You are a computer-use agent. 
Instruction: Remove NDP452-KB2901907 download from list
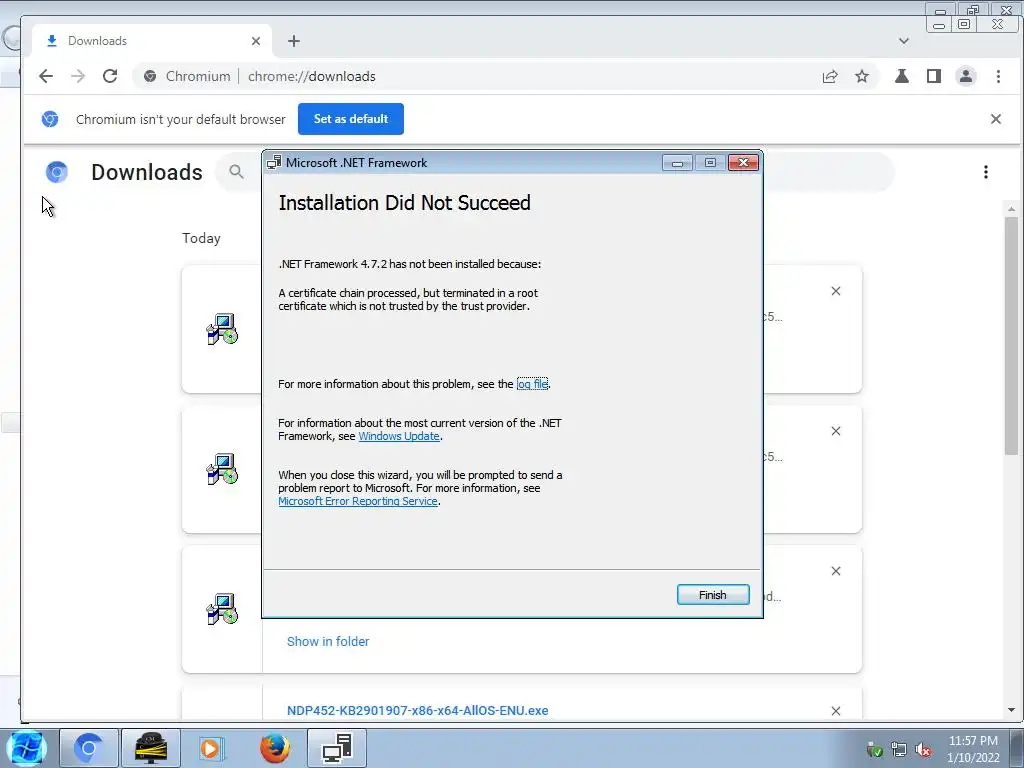836,711
